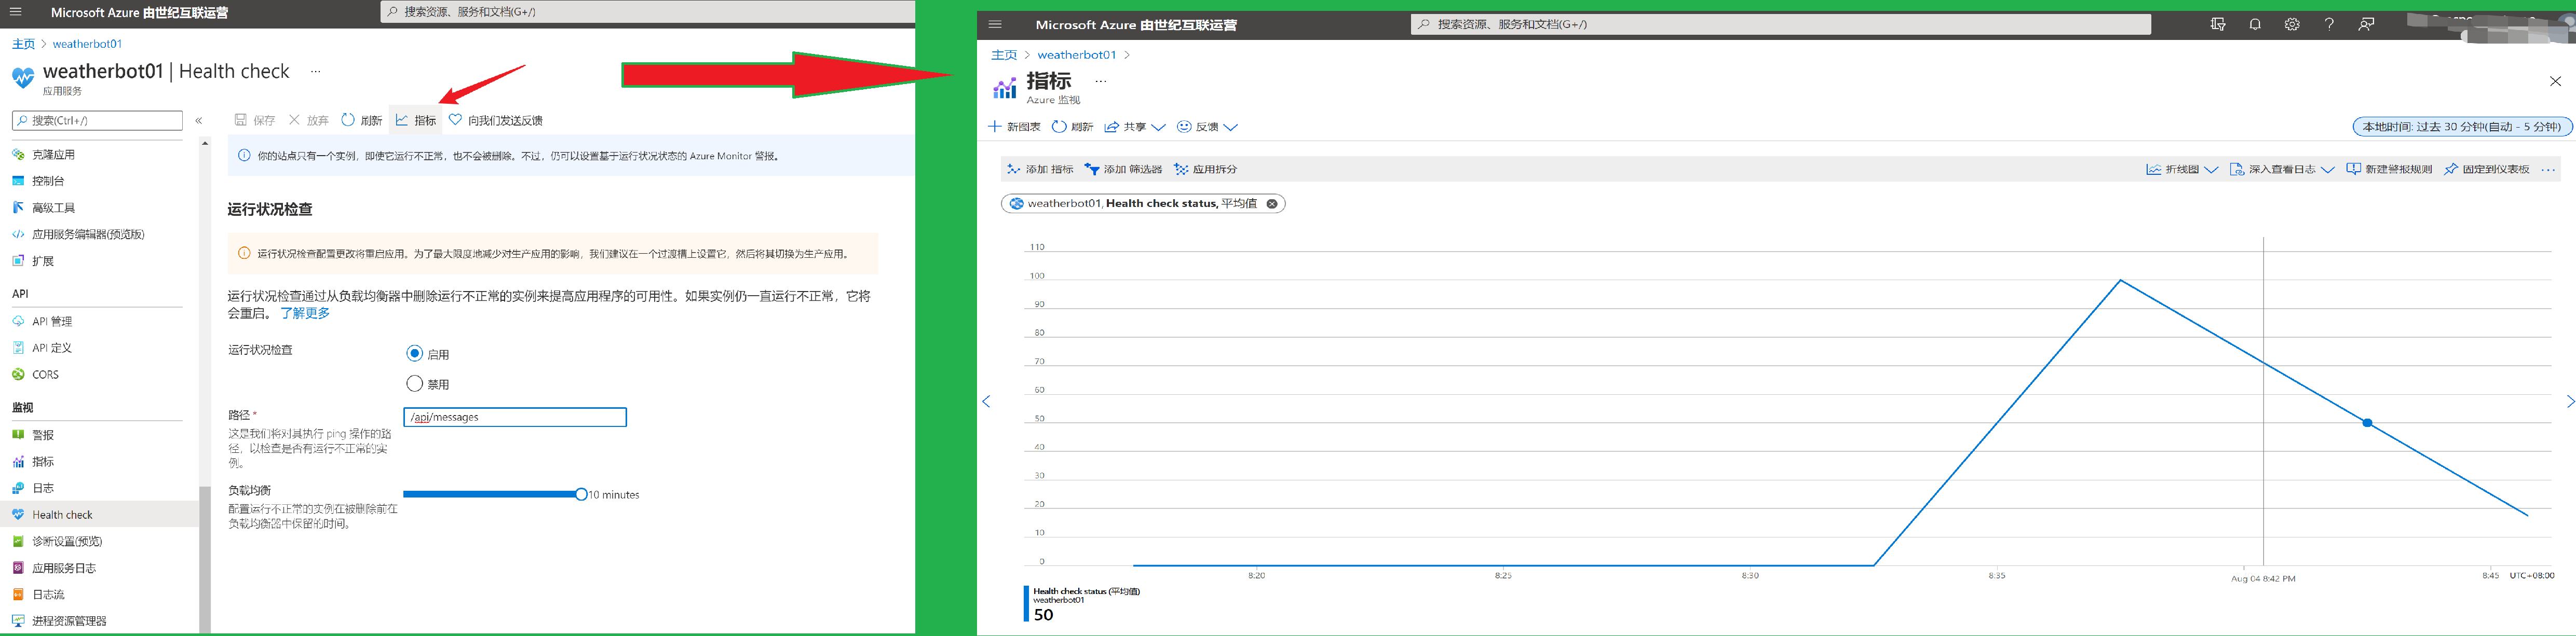
Task: Click 新建警报规则 button
Action: [x=2389, y=169]
